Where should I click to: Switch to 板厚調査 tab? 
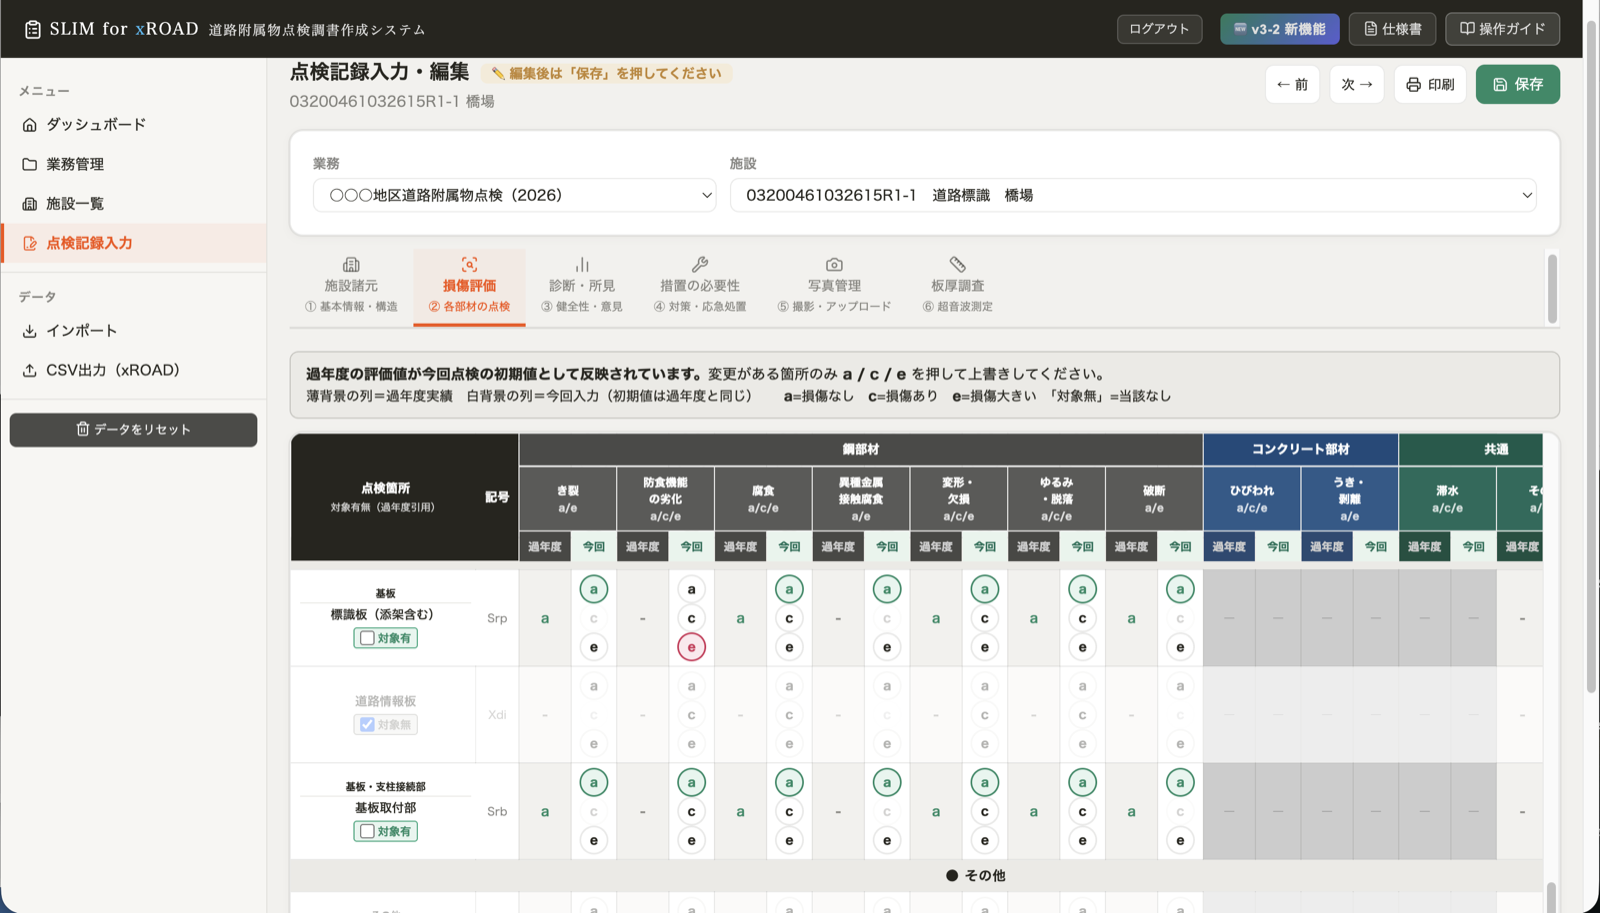(x=958, y=286)
